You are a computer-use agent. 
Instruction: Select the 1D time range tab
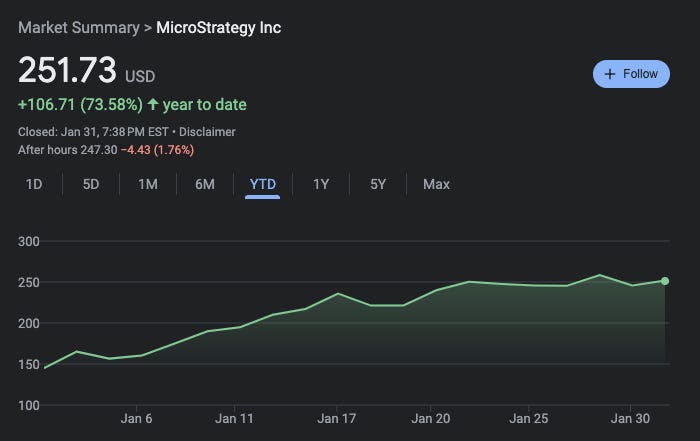[34, 184]
